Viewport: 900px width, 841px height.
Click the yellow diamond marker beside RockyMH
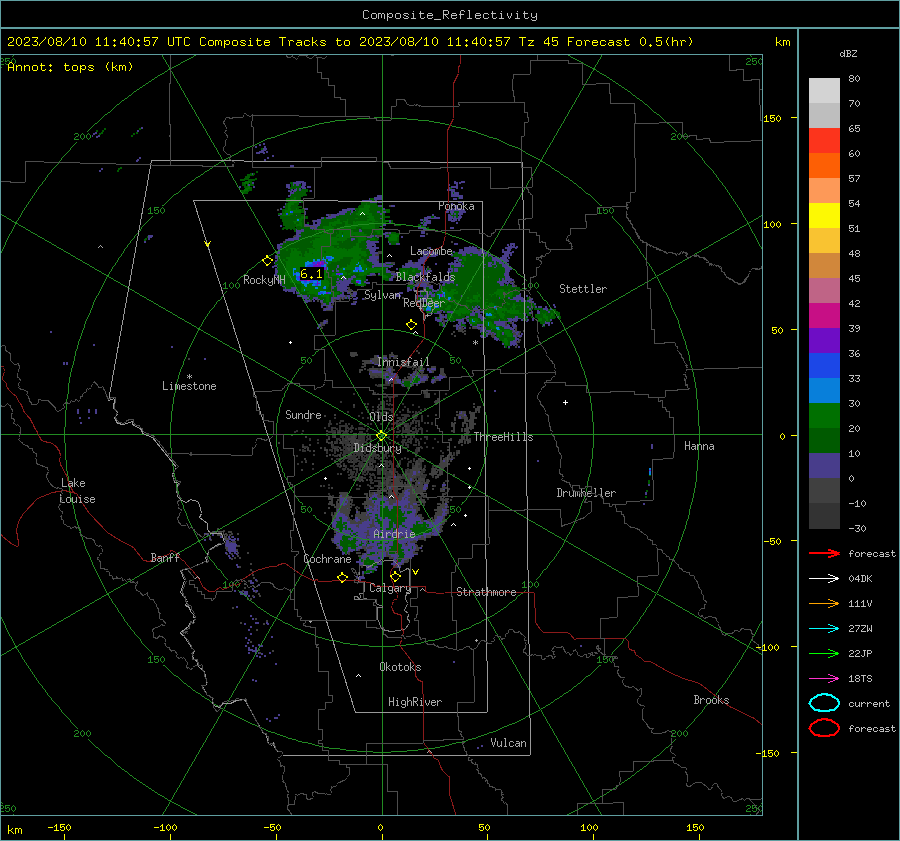coord(267,261)
